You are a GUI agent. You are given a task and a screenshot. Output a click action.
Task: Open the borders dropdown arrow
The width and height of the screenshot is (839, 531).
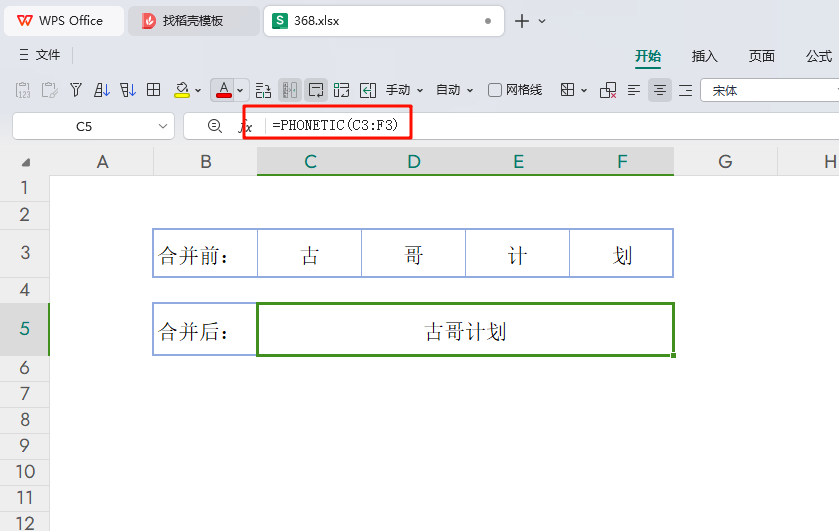pyautogui.click(x=584, y=90)
